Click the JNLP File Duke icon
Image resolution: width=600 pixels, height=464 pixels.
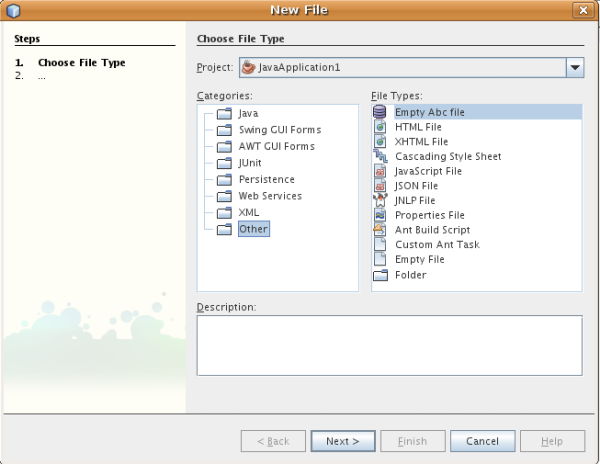click(x=380, y=200)
